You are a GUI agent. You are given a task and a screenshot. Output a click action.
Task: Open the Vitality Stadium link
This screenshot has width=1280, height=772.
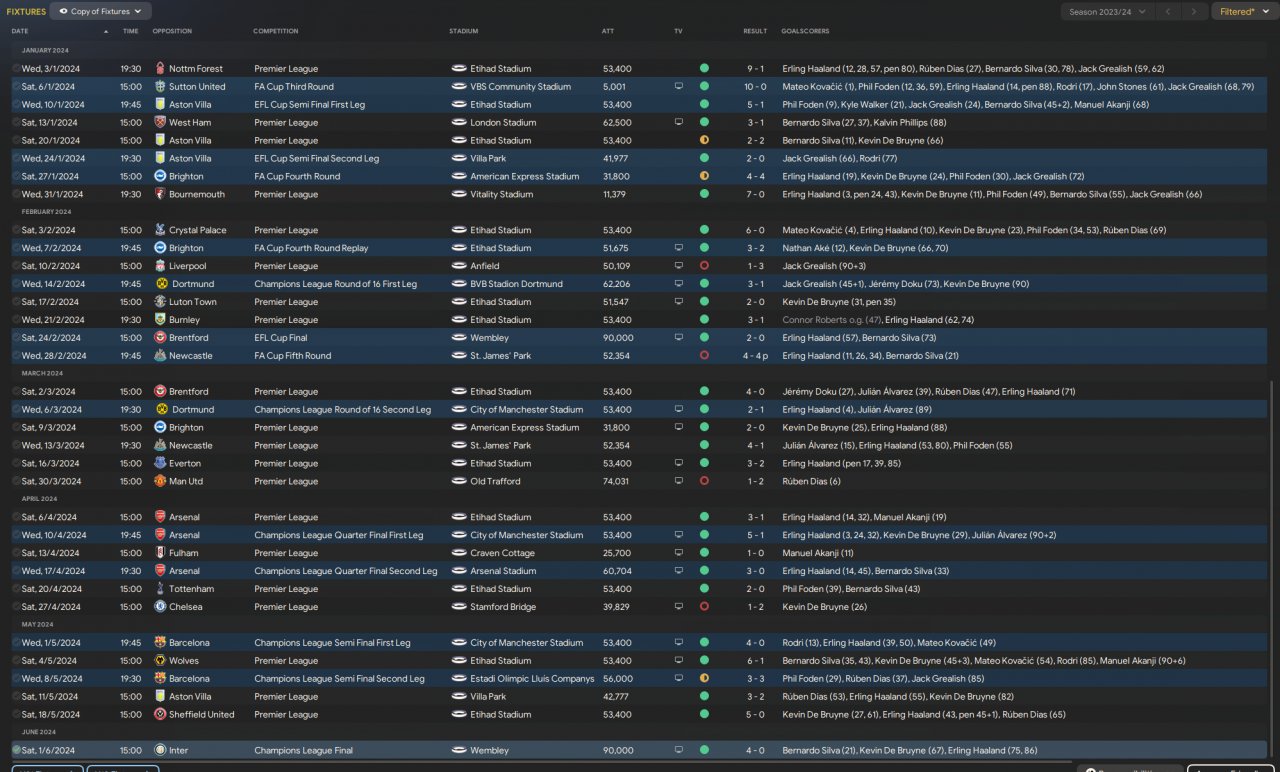pyautogui.click(x=502, y=195)
